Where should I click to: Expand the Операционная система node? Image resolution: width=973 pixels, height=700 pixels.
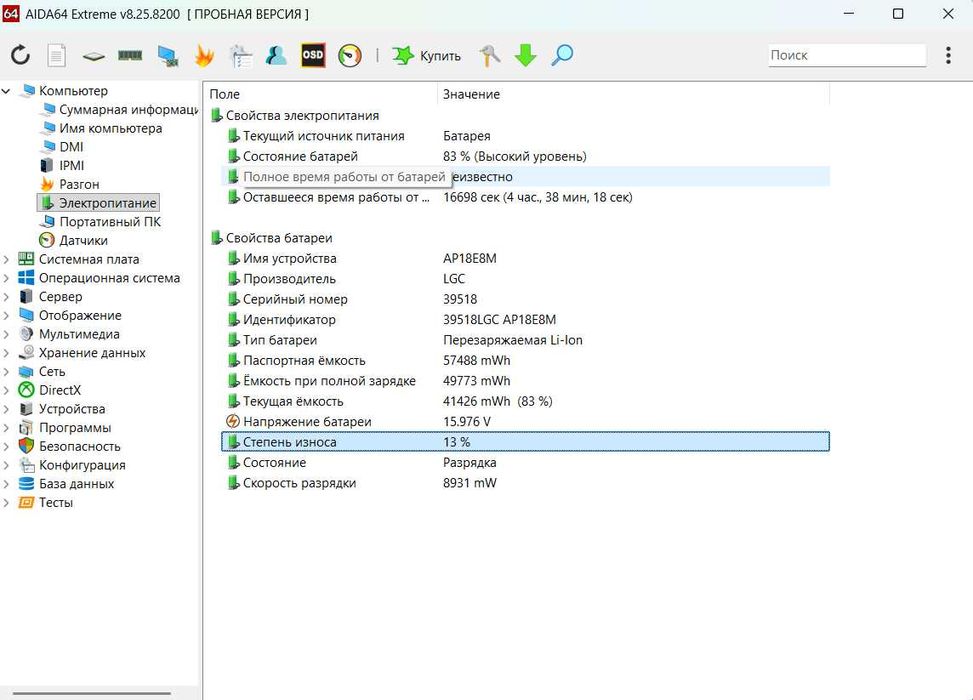(6, 278)
